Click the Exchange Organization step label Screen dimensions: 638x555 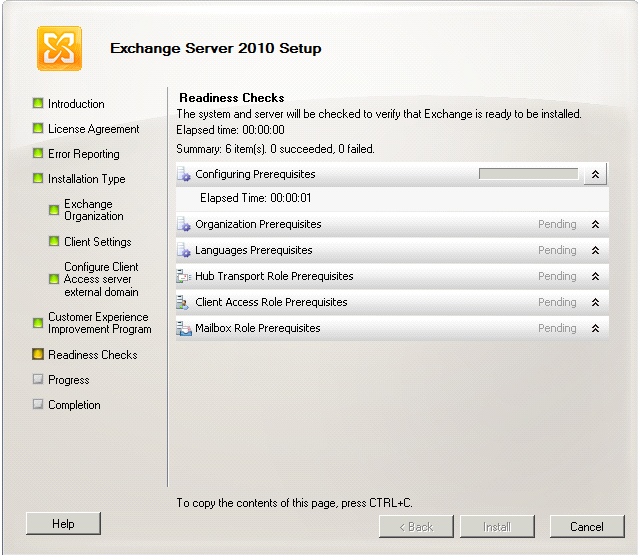point(94,210)
